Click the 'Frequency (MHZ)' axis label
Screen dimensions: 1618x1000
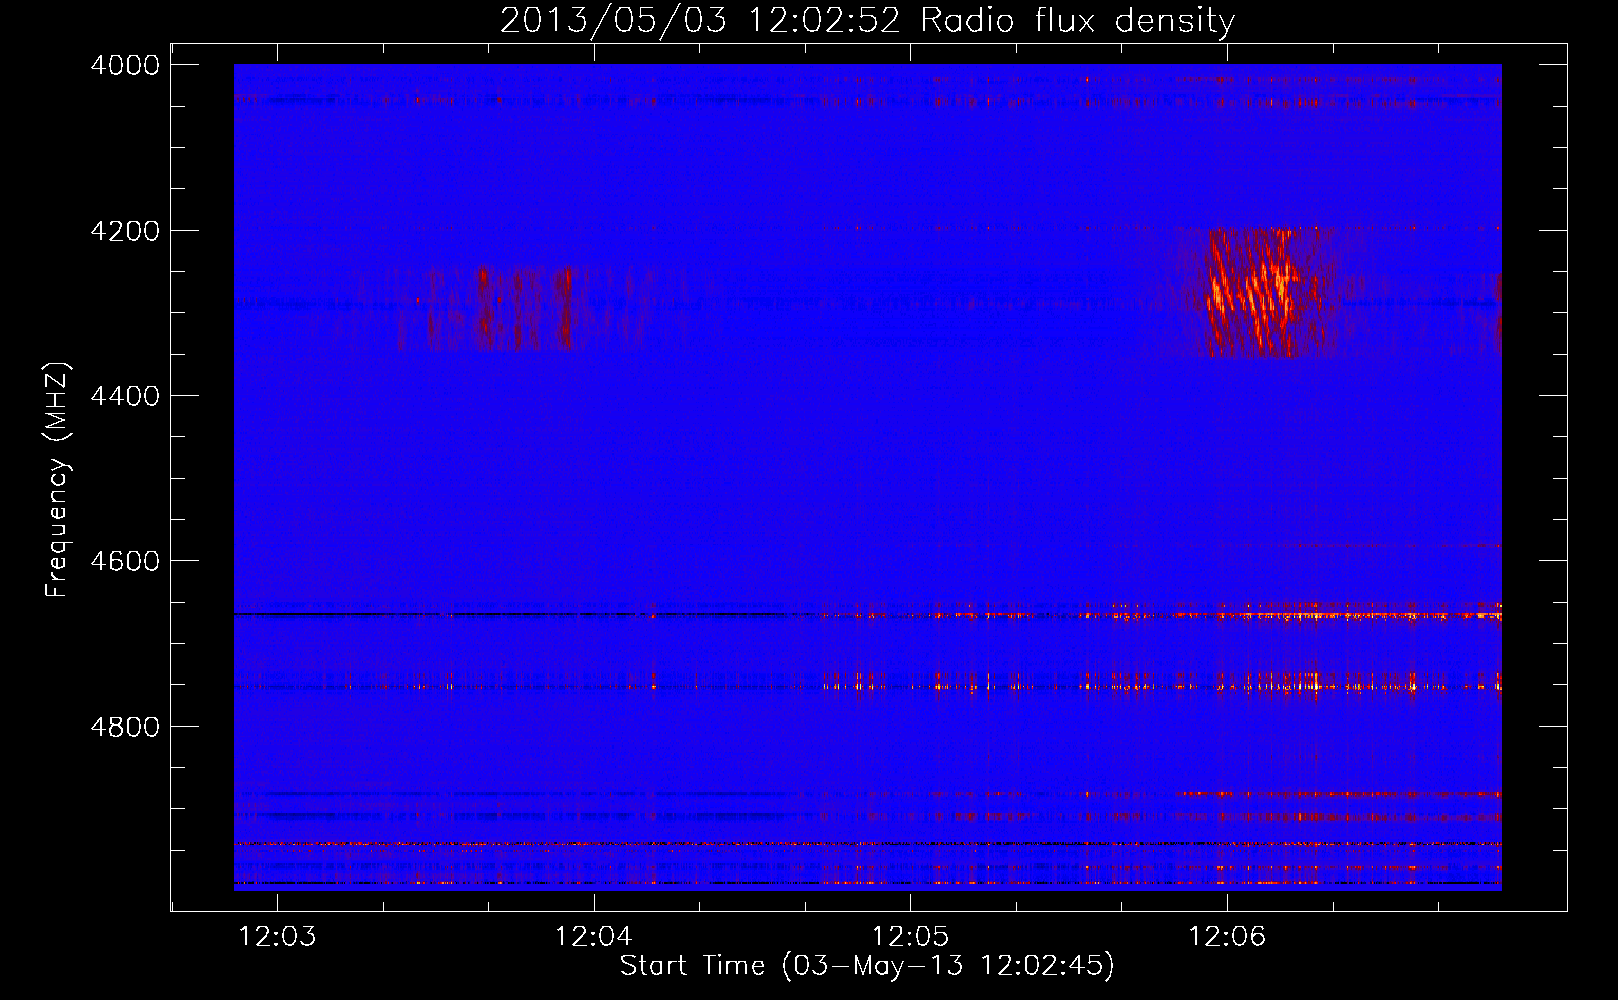click(x=58, y=480)
